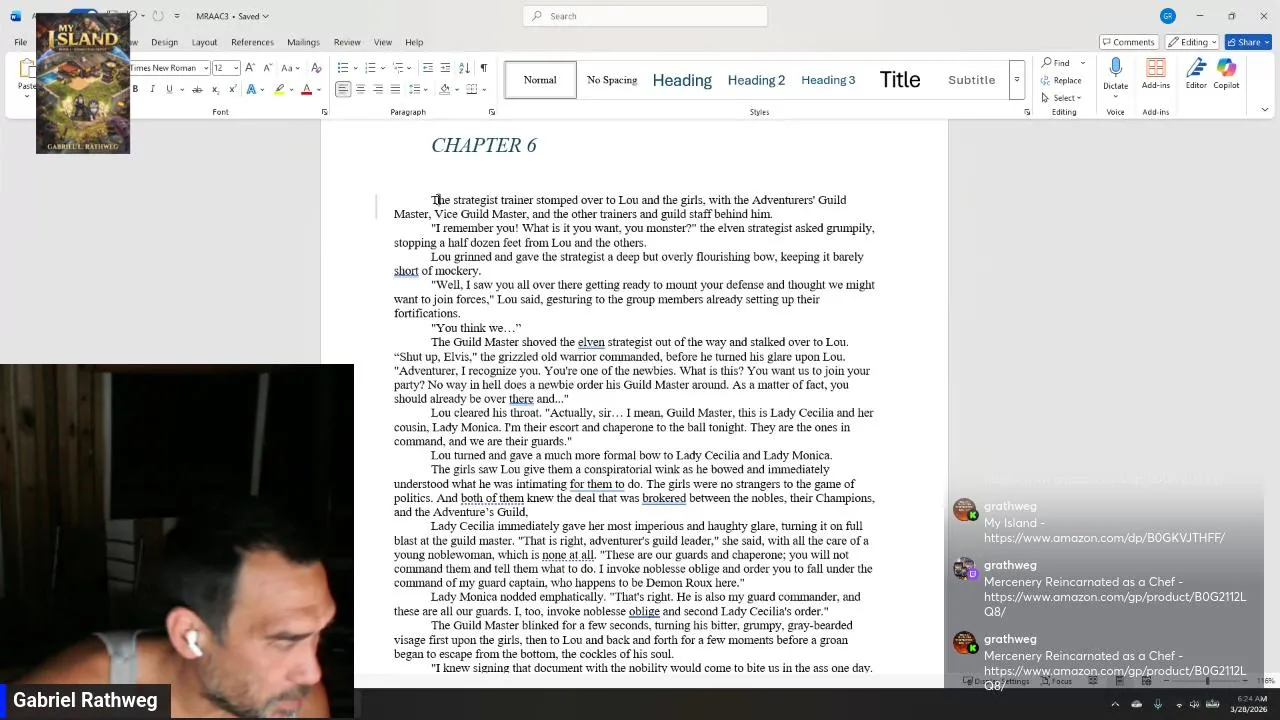Viewport: 1280px width, 720px height.
Task: Switch to Review tab
Action: 347,42
